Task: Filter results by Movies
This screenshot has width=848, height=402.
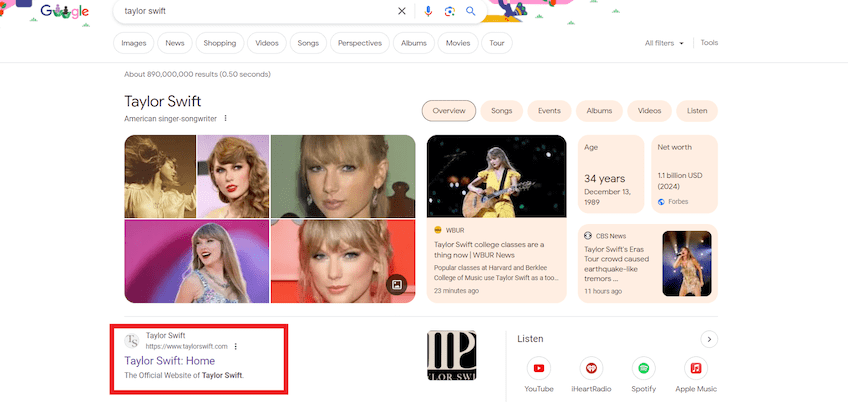Action: click(x=458, y=43)
